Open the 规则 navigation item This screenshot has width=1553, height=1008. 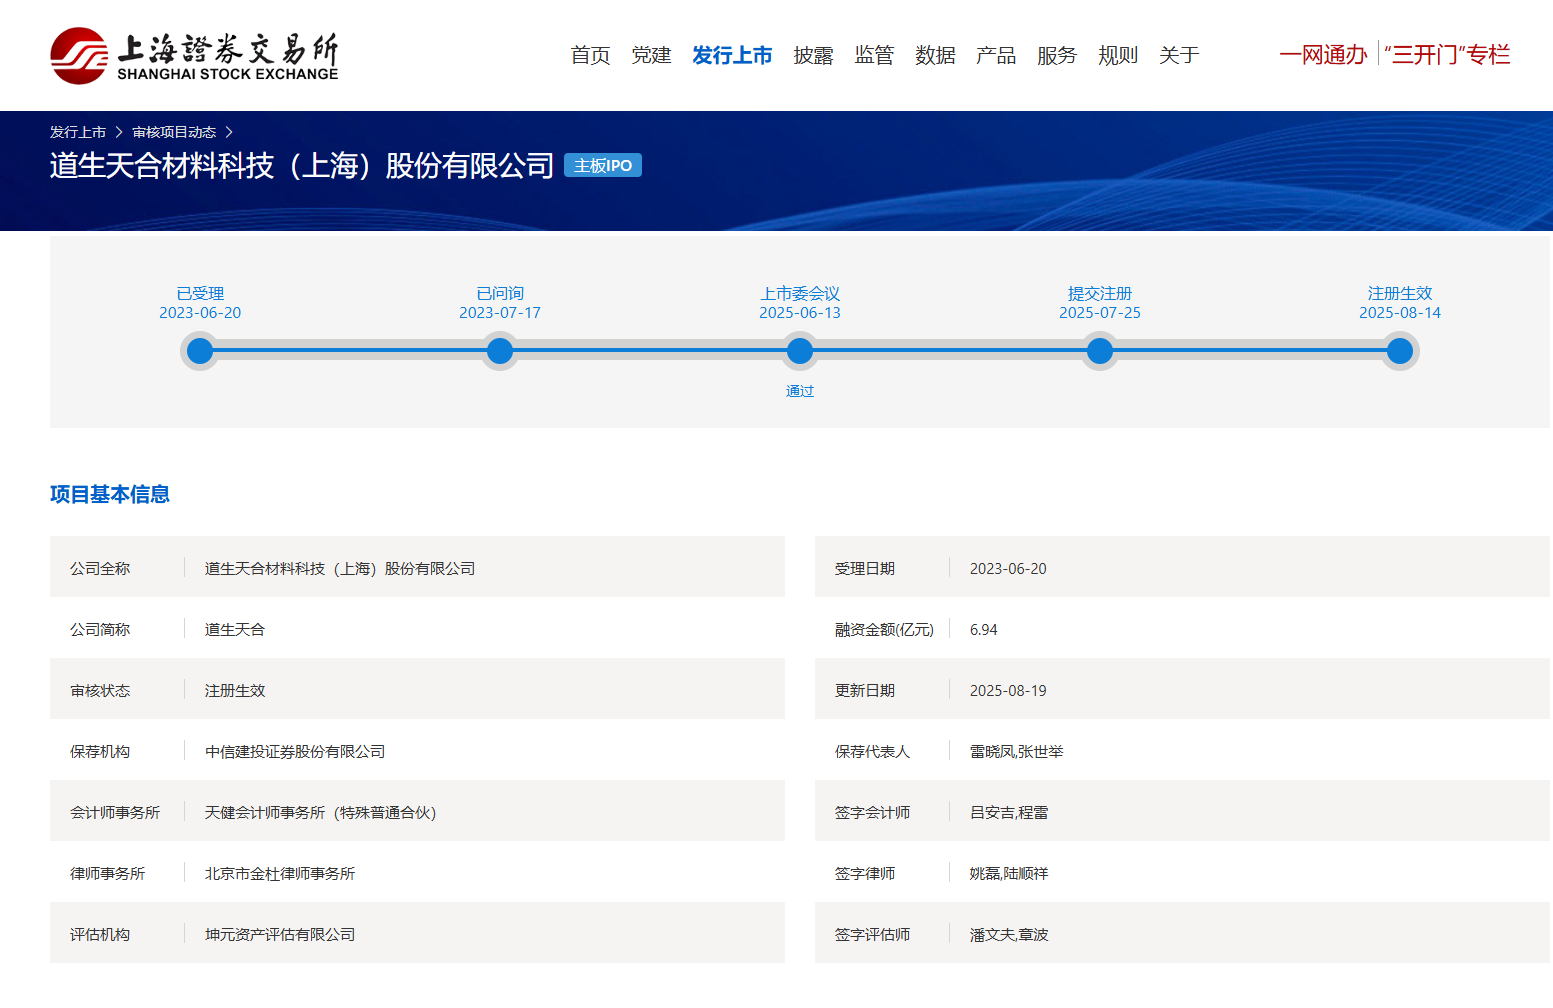click(1118, 55)
